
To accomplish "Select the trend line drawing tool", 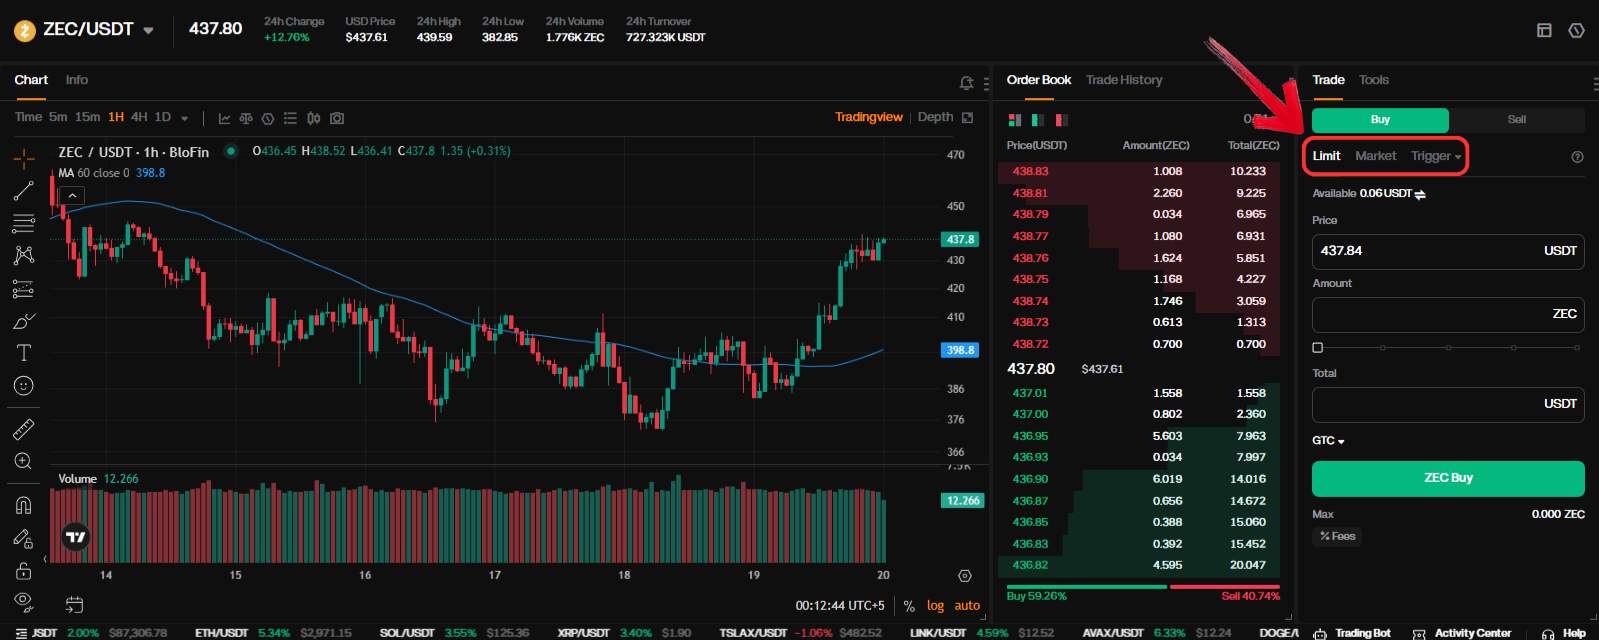I will pyautogui.click(x=24, y=190).
